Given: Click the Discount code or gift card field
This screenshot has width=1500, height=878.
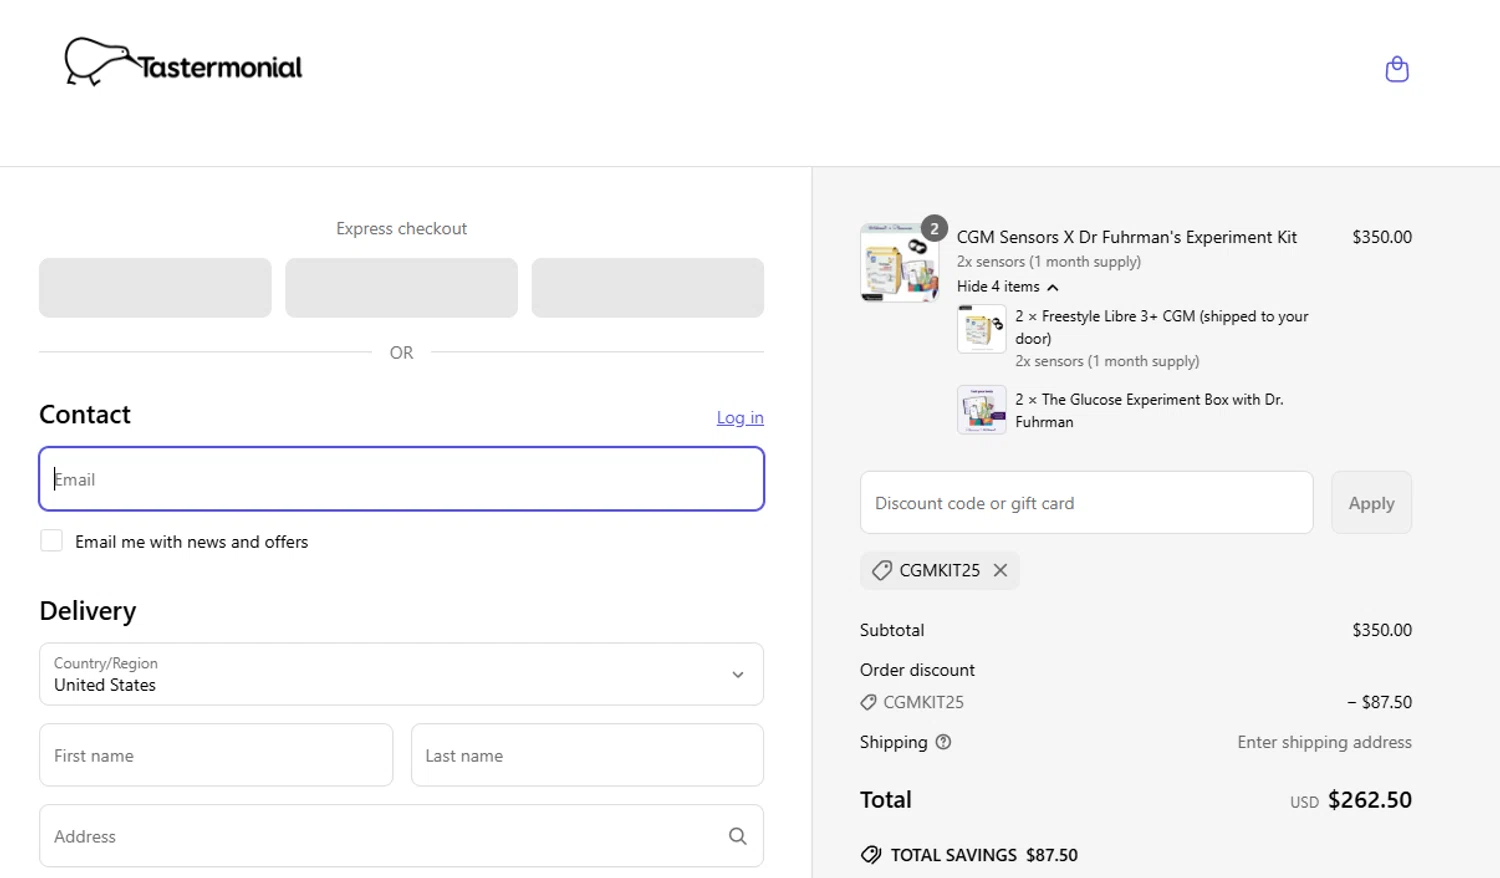Looking at the screenshot, I should (x=1086, y=503).
